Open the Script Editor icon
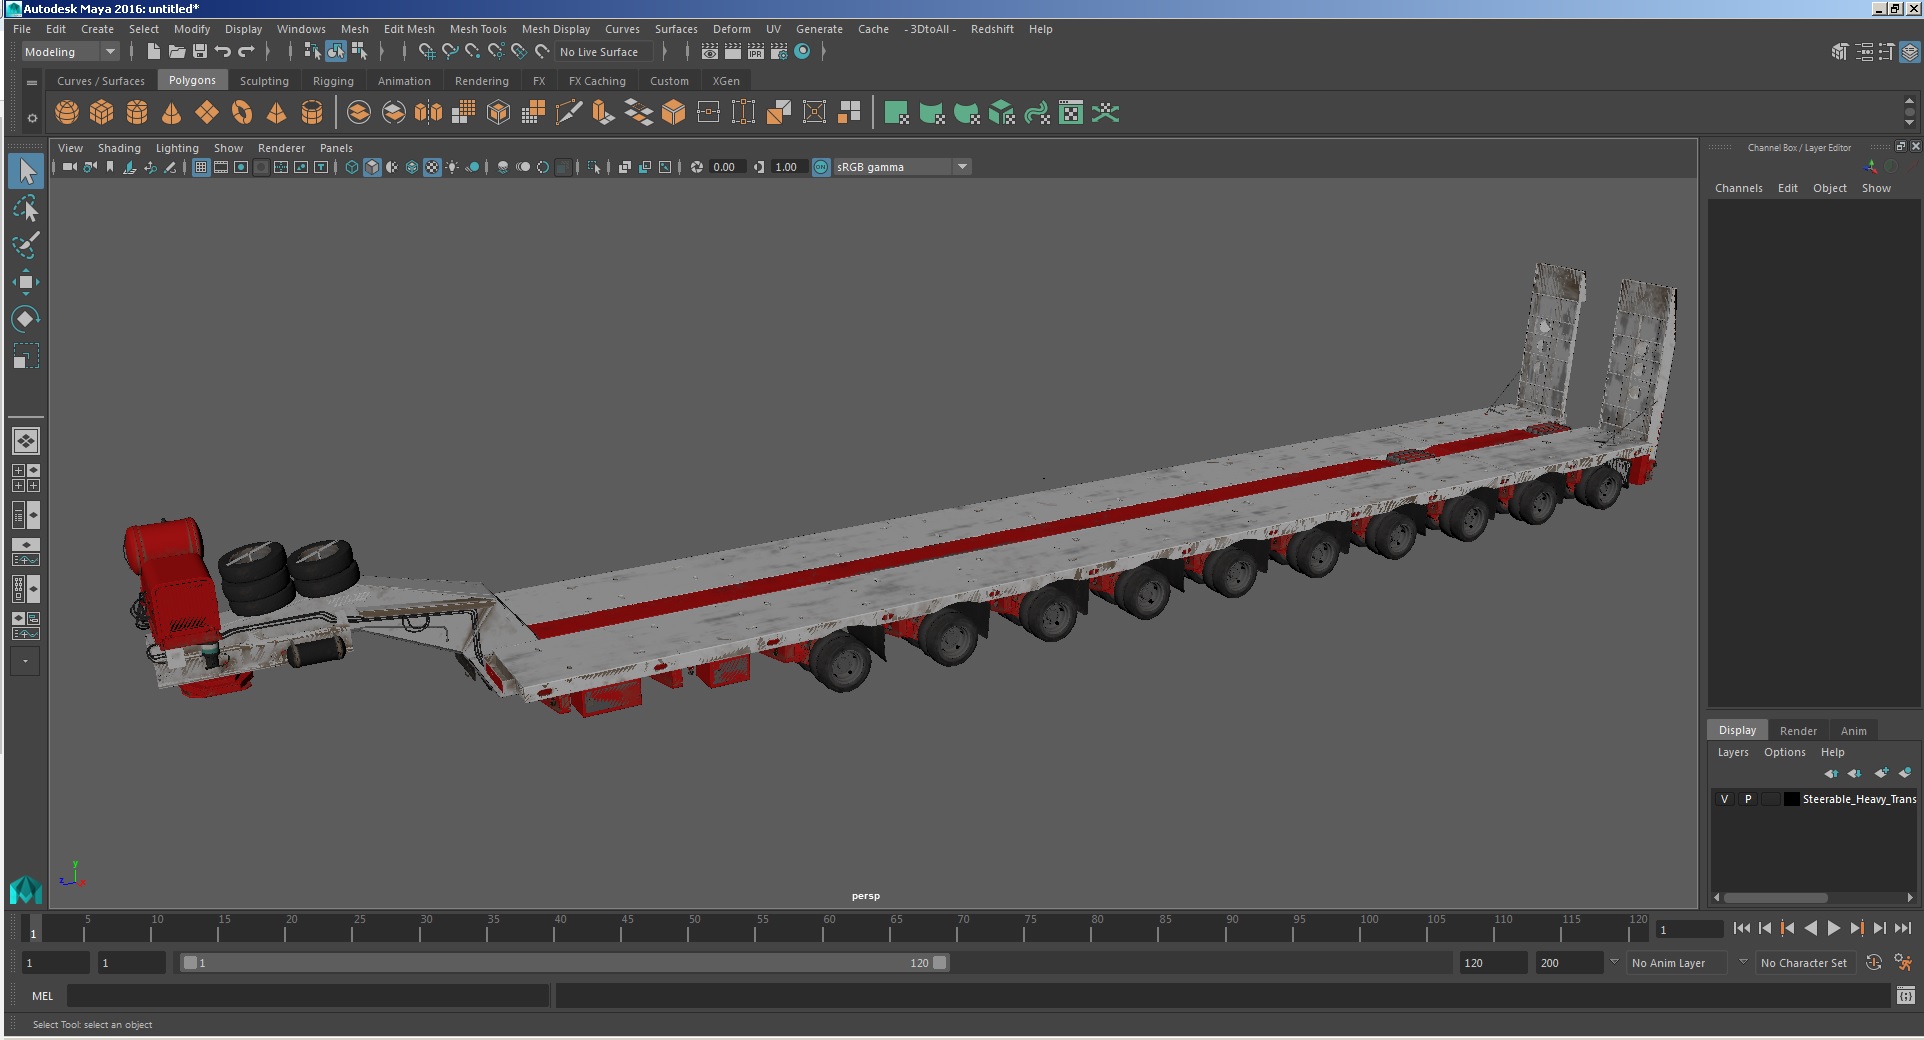The width and height of the screenshot is (1924, 1040). (1906, 995)
